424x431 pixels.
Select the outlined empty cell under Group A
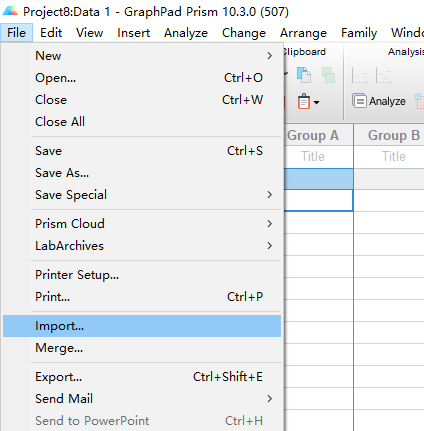click(319, 200)
